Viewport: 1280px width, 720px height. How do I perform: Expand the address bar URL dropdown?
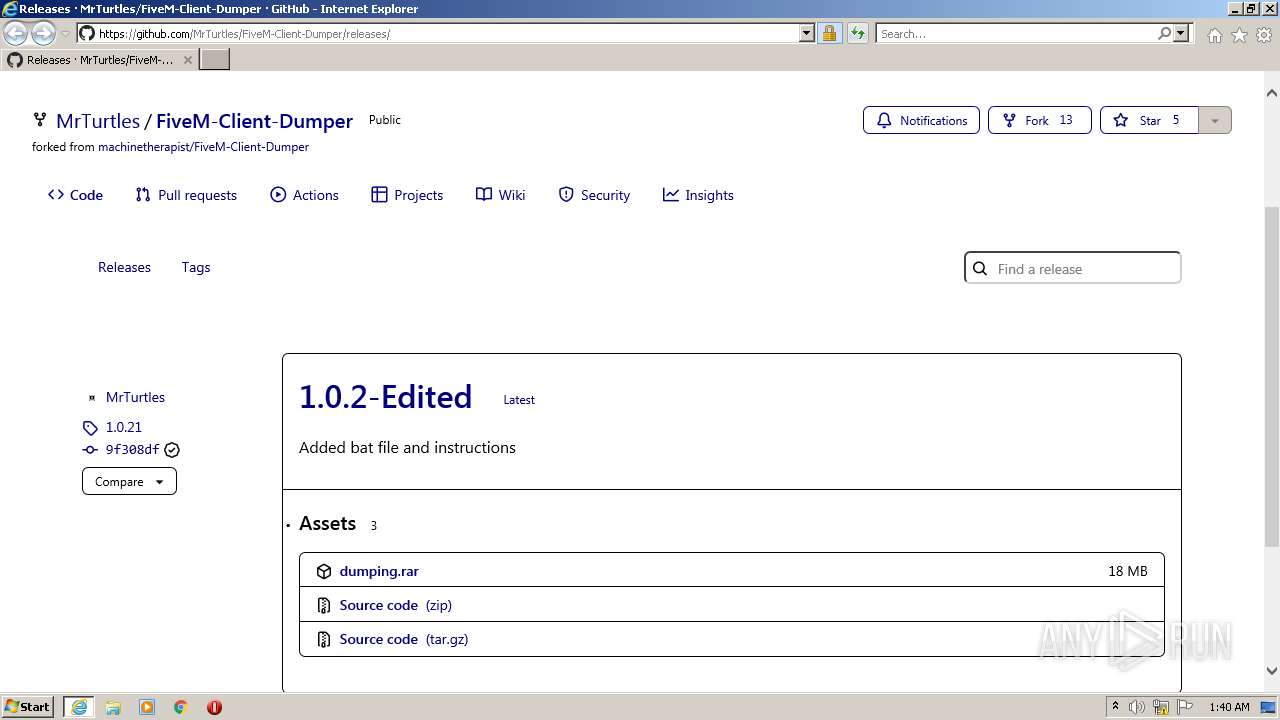point(807,33)
